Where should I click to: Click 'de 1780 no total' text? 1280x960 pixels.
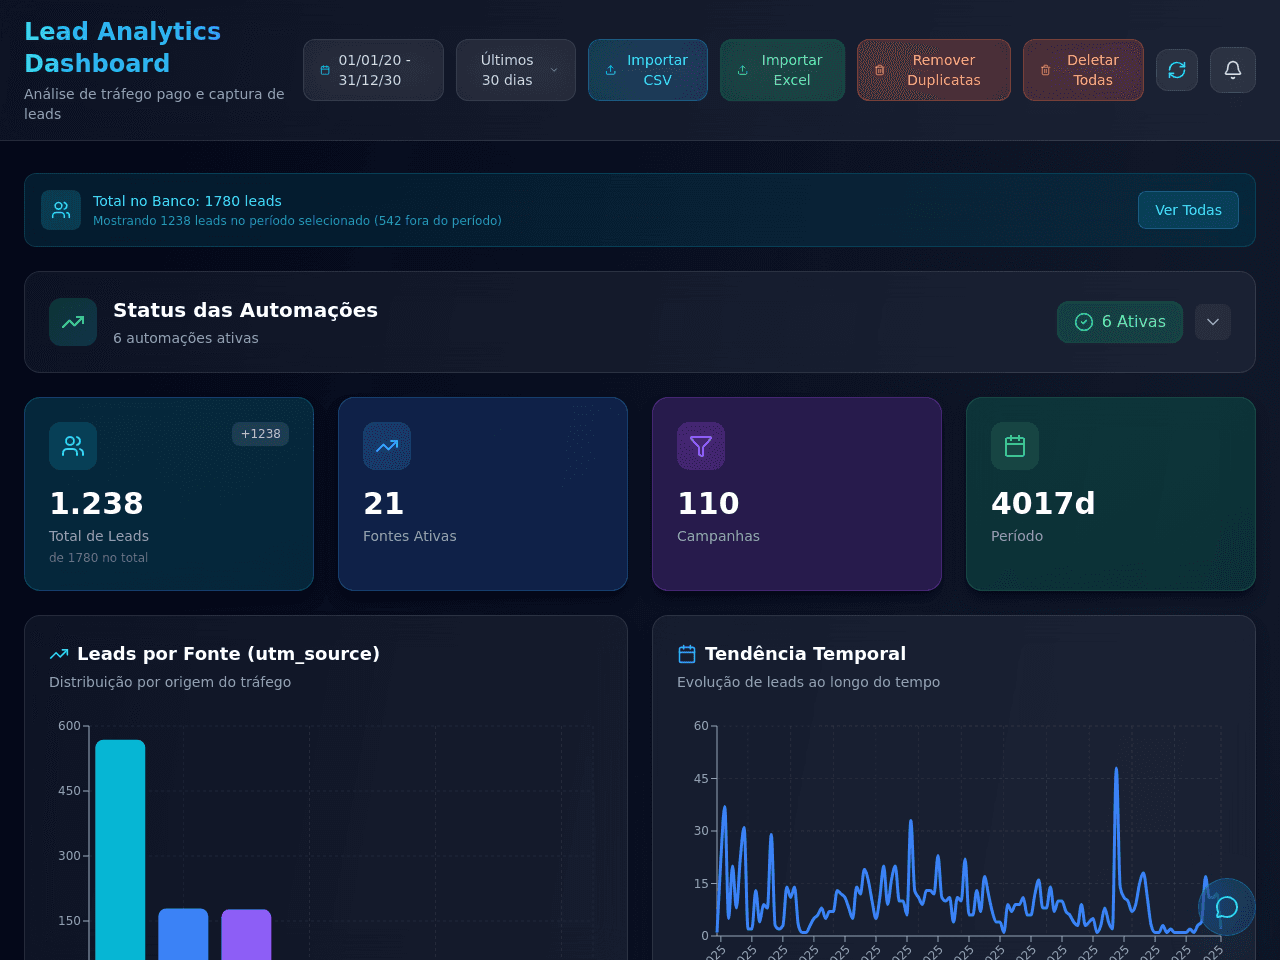point(98,558)
